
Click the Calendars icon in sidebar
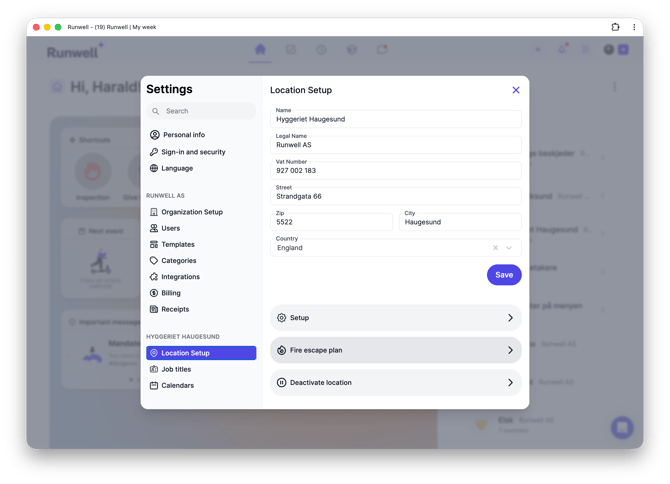pos(154,385)
